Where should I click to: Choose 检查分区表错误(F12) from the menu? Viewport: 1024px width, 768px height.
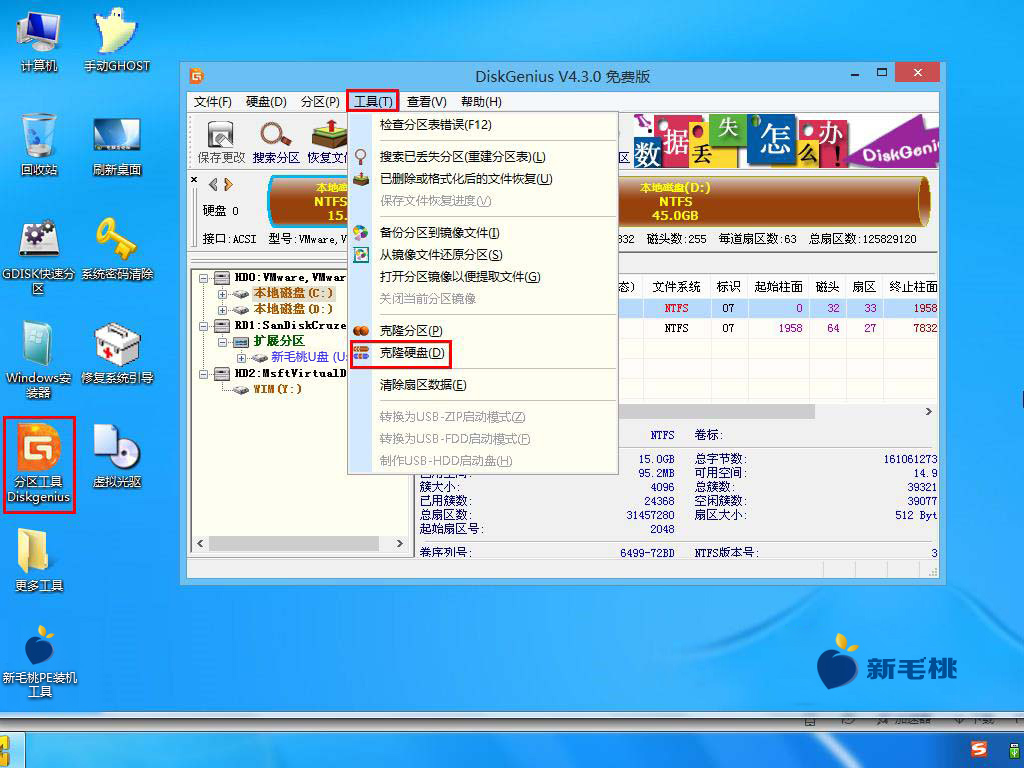pos(484,125)
